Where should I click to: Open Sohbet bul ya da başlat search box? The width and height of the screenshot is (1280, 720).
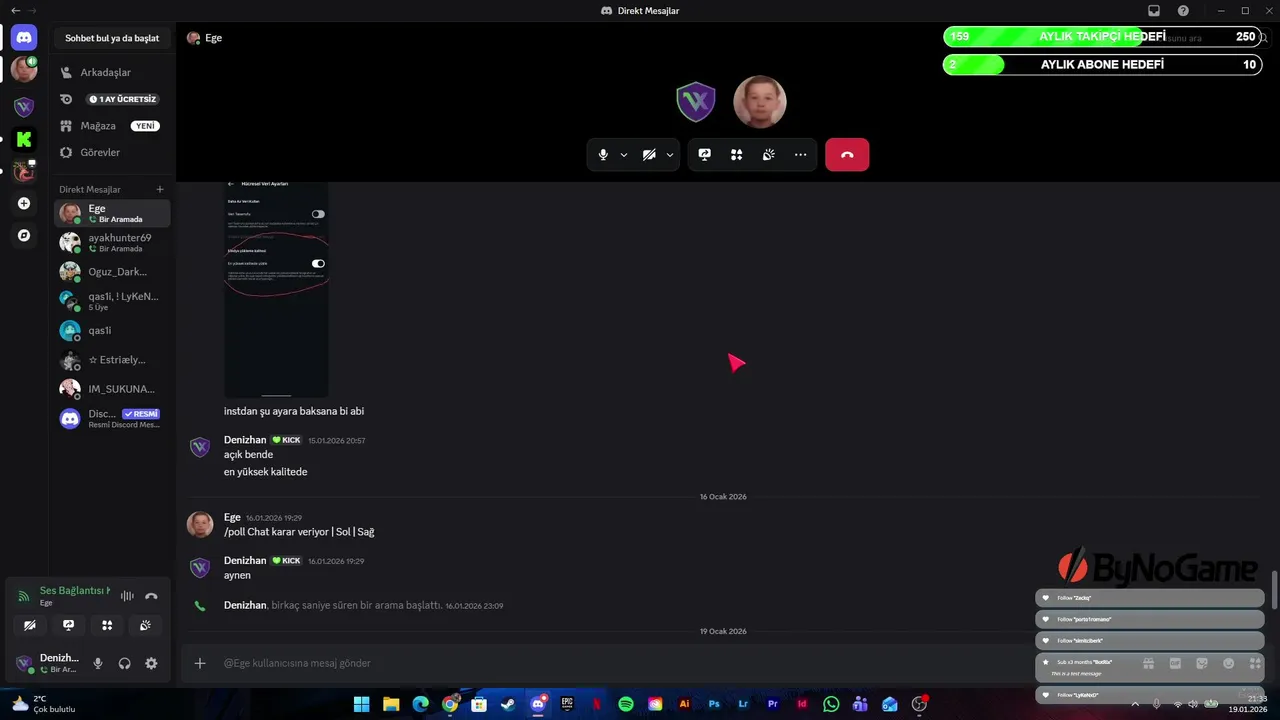click(112, 38)
